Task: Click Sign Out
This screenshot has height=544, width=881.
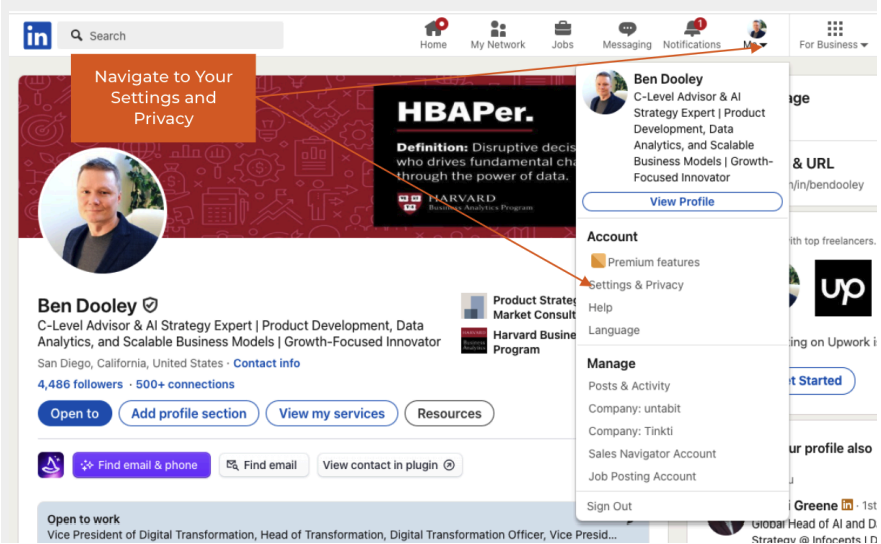Action: tap(609, 506)
